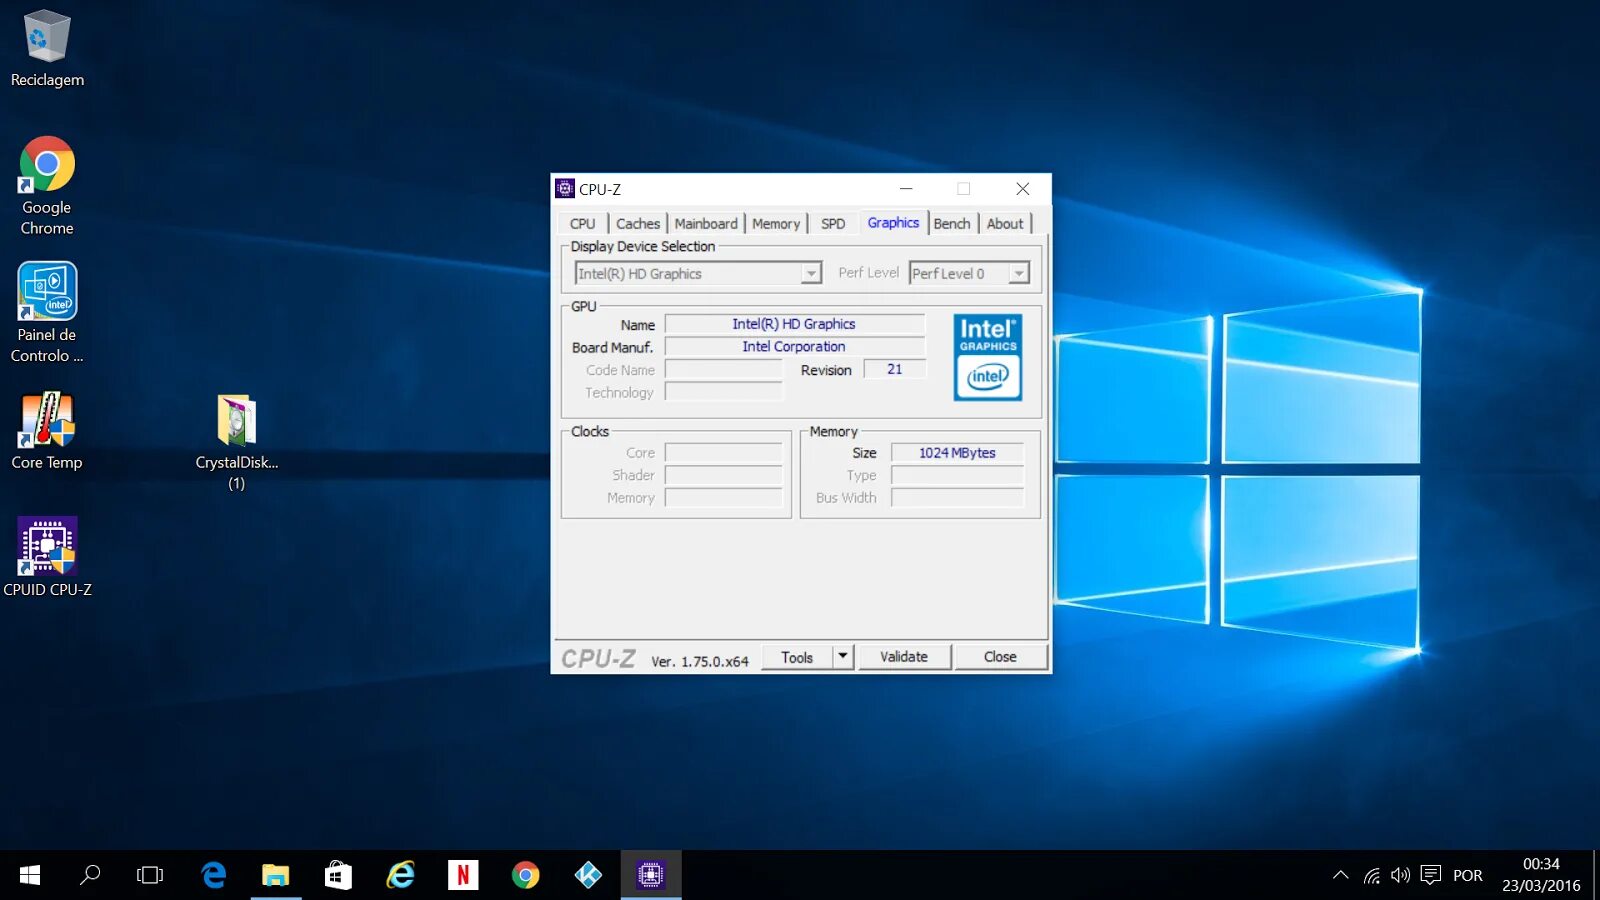
Task: Open the Windows Store taskbar icon
Action: (338, 875)
